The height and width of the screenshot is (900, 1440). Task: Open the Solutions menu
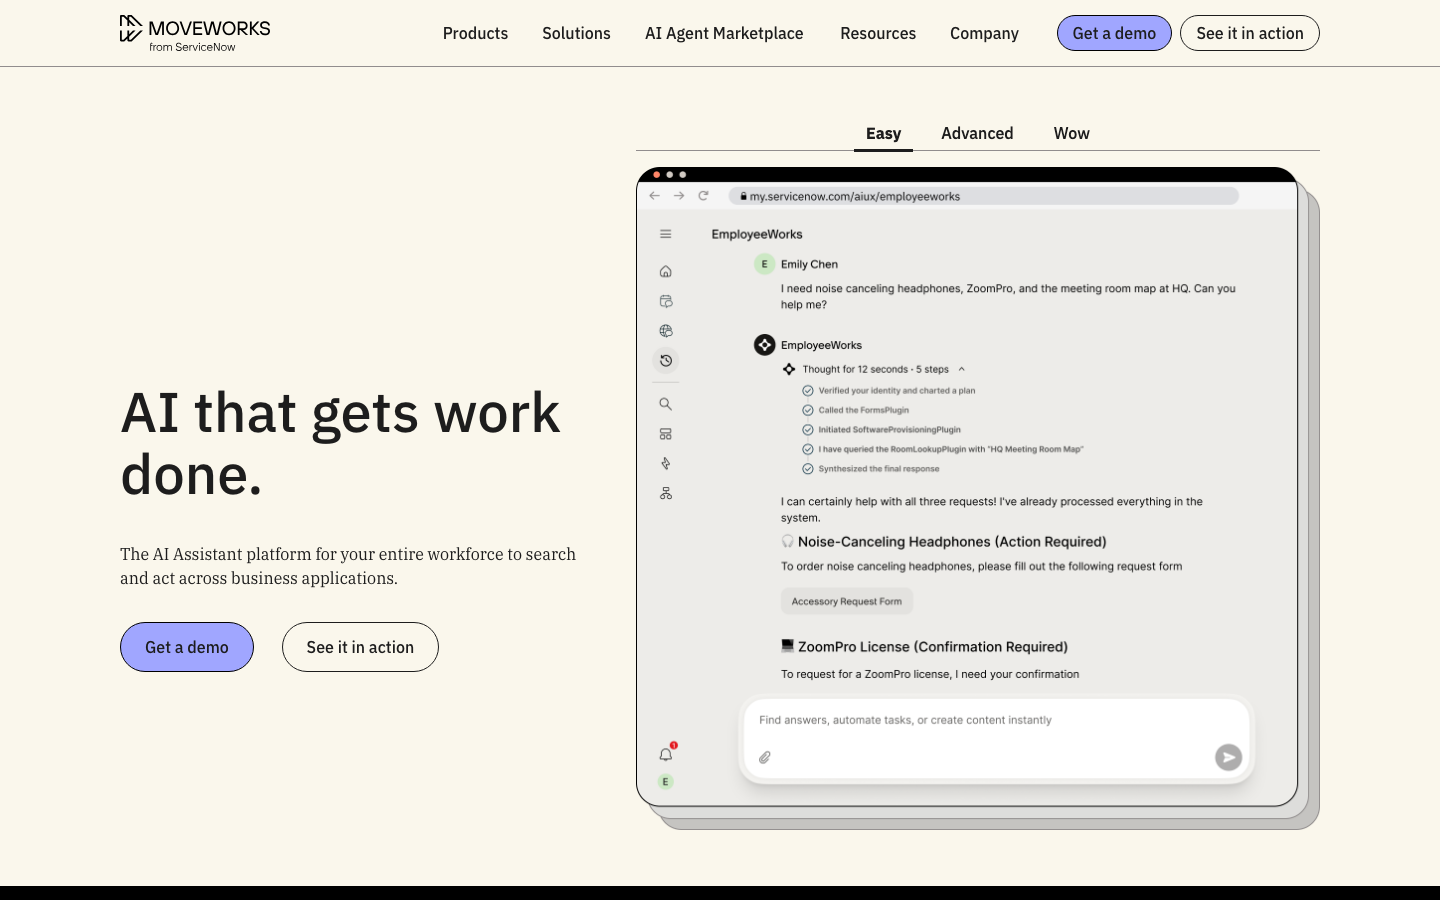click(x=576, y=33)
